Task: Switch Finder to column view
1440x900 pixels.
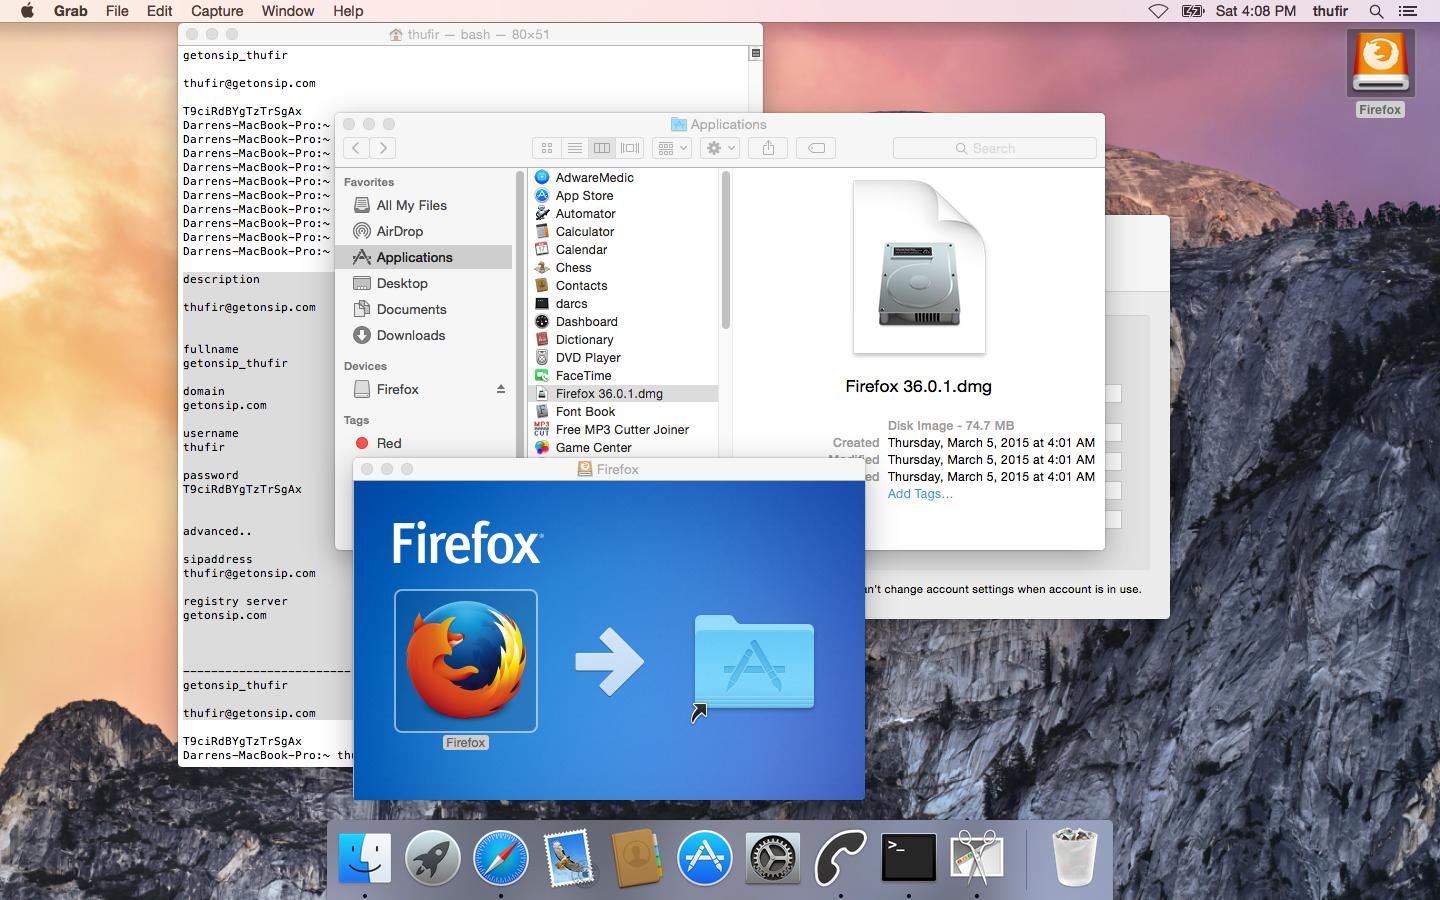Action: click(602, 148)
